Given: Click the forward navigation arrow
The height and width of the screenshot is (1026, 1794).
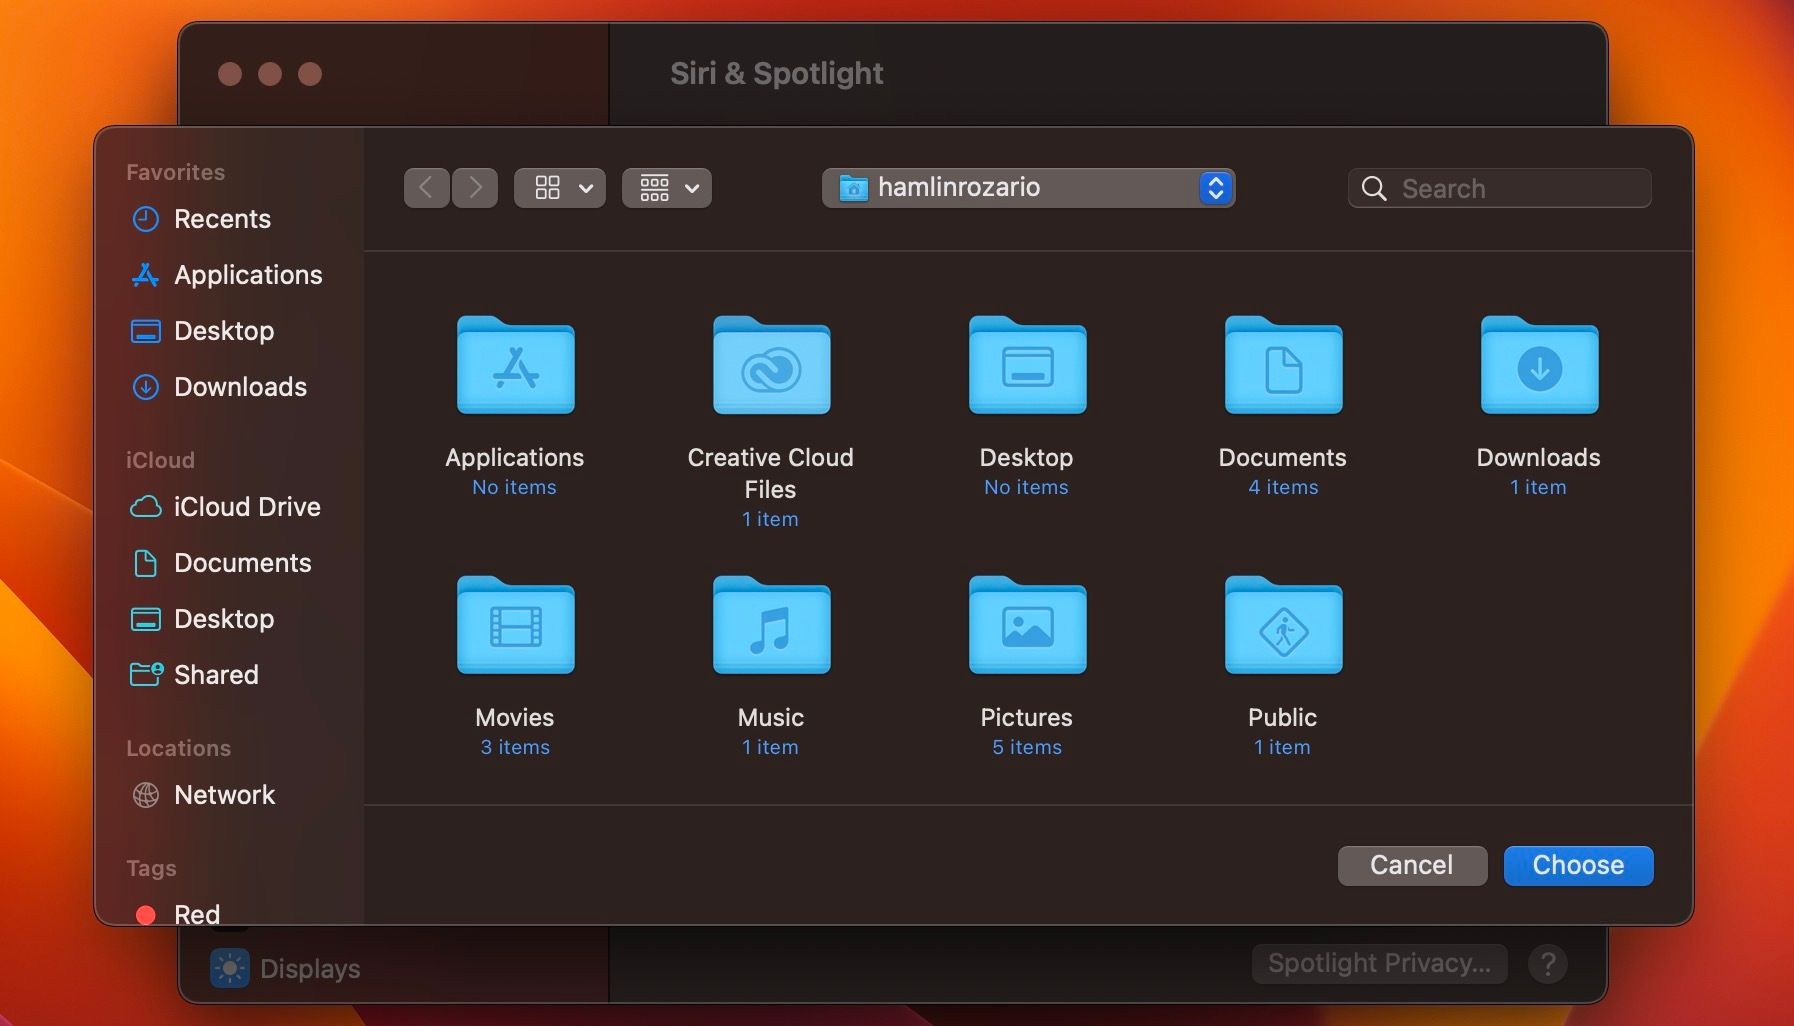Looking at the screenshot, I should point(475,188).
